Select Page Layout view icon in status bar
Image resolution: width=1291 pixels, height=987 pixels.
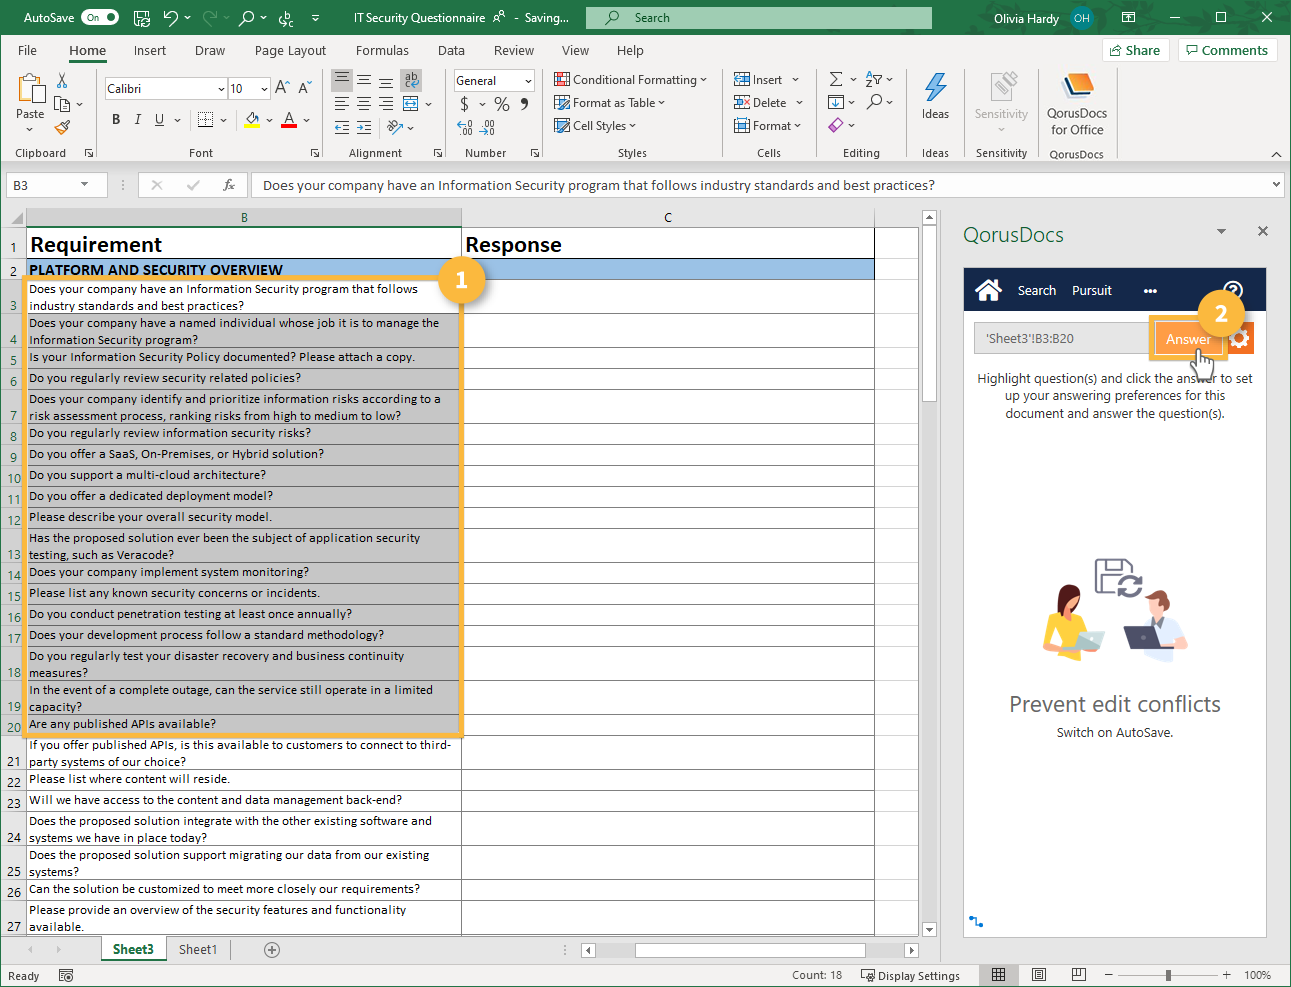point(1038,975)
